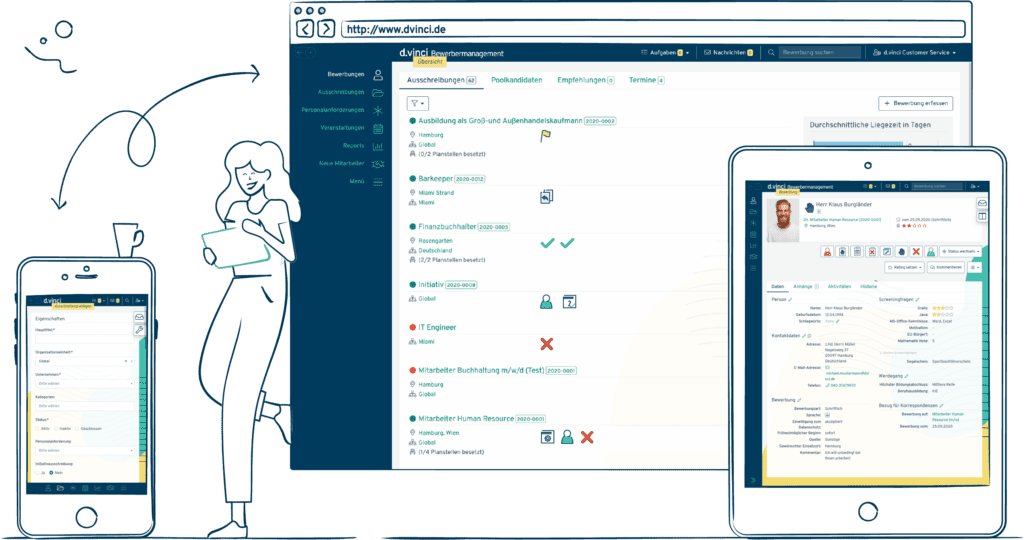Open Ausschreibungen folder icon in sidebar
Screen dimensions: 1024x540
[377, 93]
